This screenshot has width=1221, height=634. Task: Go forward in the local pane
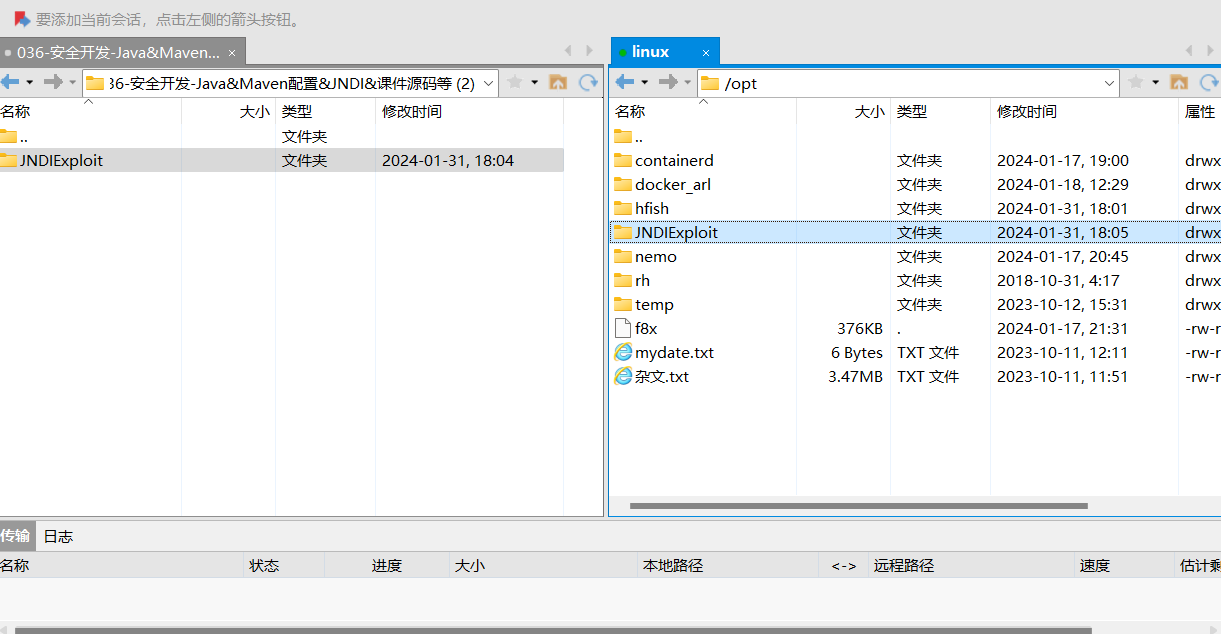[x=53, y=82]
